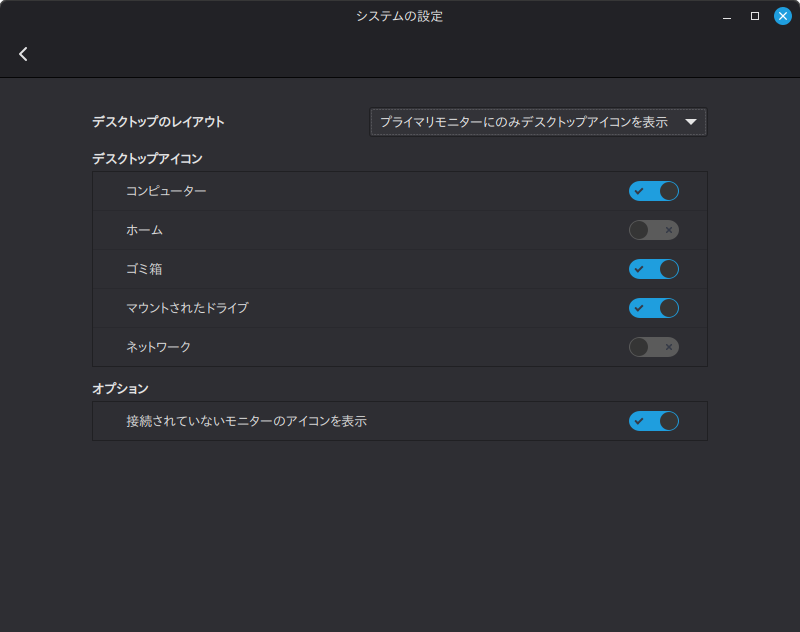Screen dimensions: 800x632
Task: Enable the ネットワーク desktop icon switch
Action: (654, 347)
